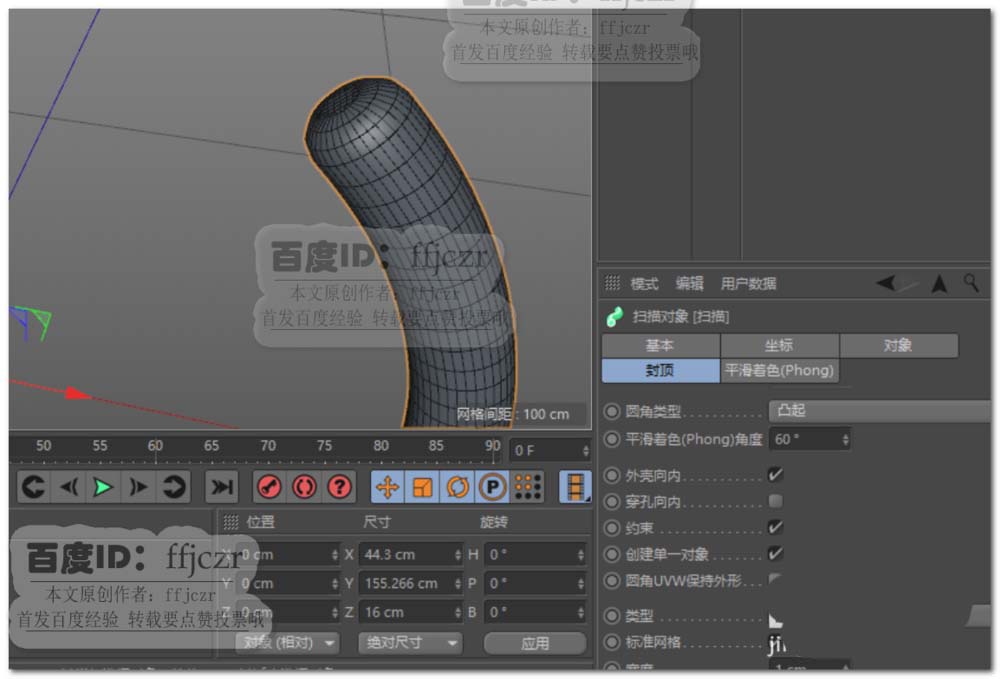This screenshot has width=1000, height=679.
Task: Click the H rotation field
Action: pyautogui.click(x=534, y=555)
